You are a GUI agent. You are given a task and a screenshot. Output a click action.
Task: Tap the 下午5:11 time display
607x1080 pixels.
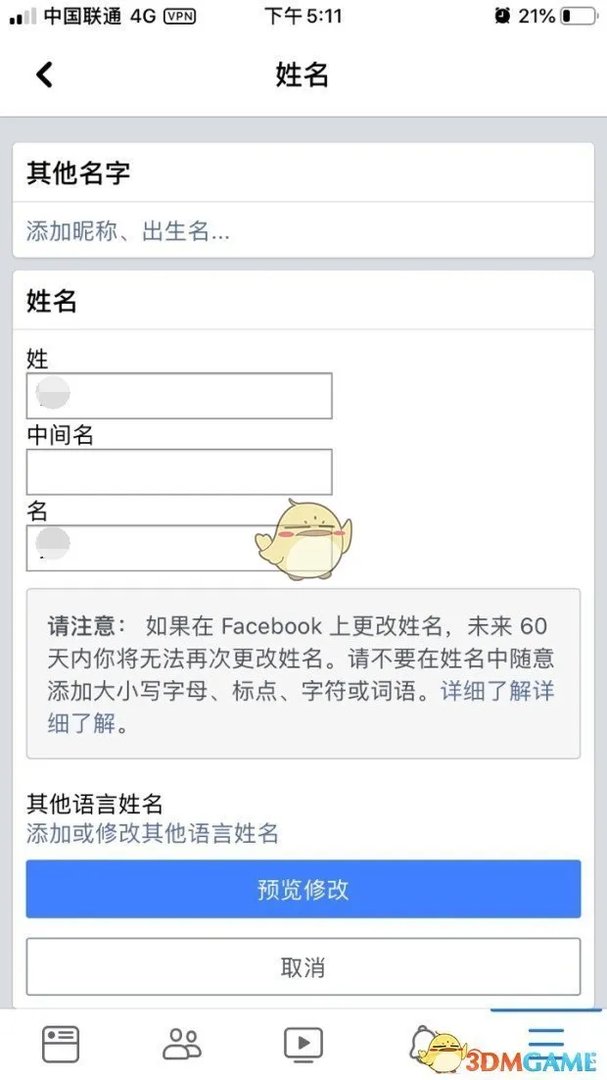pyautogui.click(x=303, y=15)
